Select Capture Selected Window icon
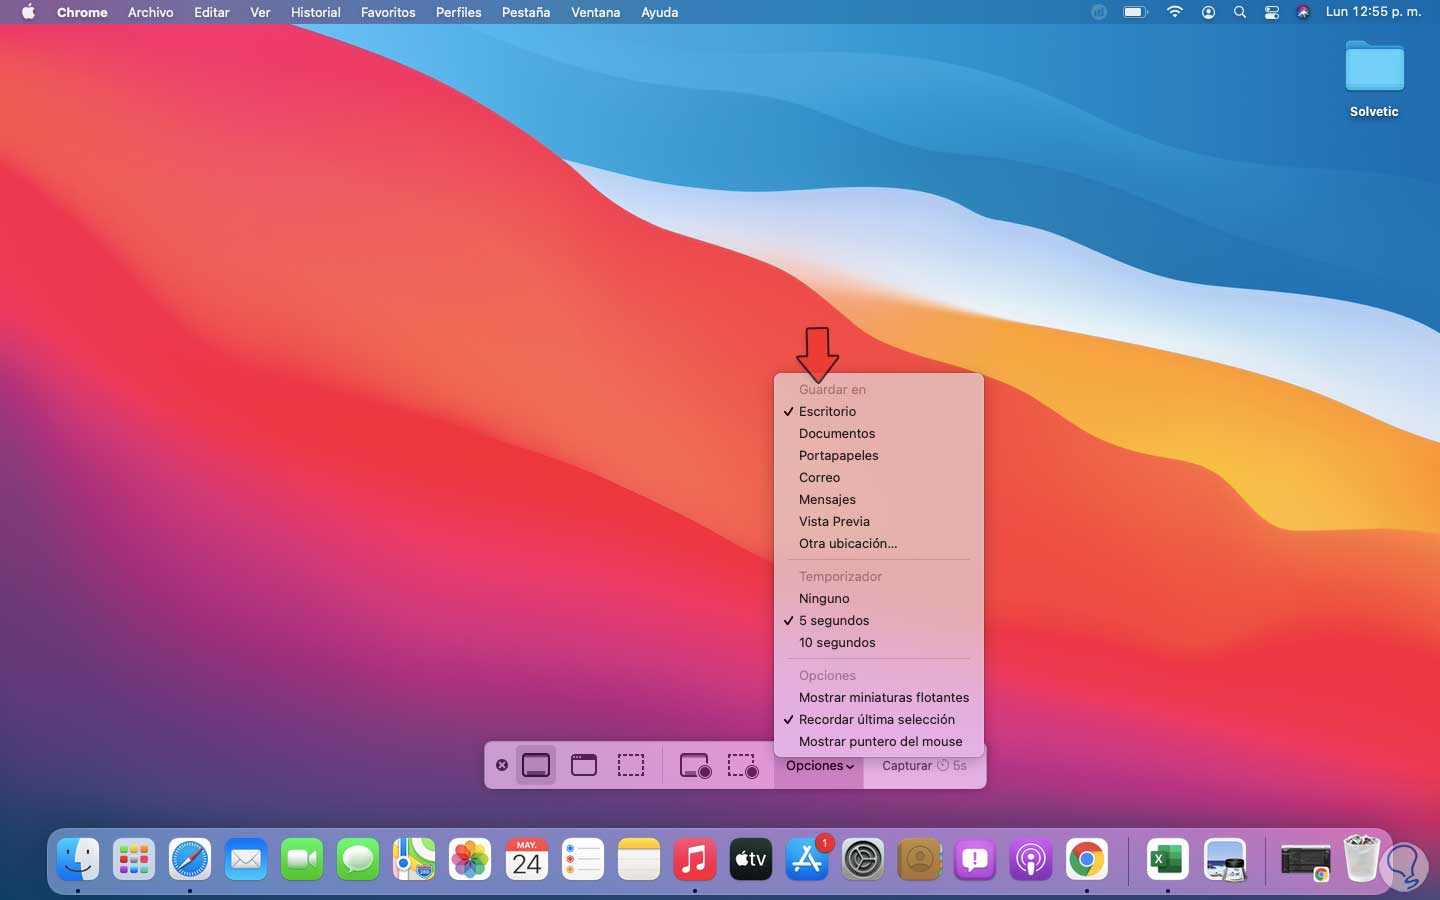 [584, 766]
